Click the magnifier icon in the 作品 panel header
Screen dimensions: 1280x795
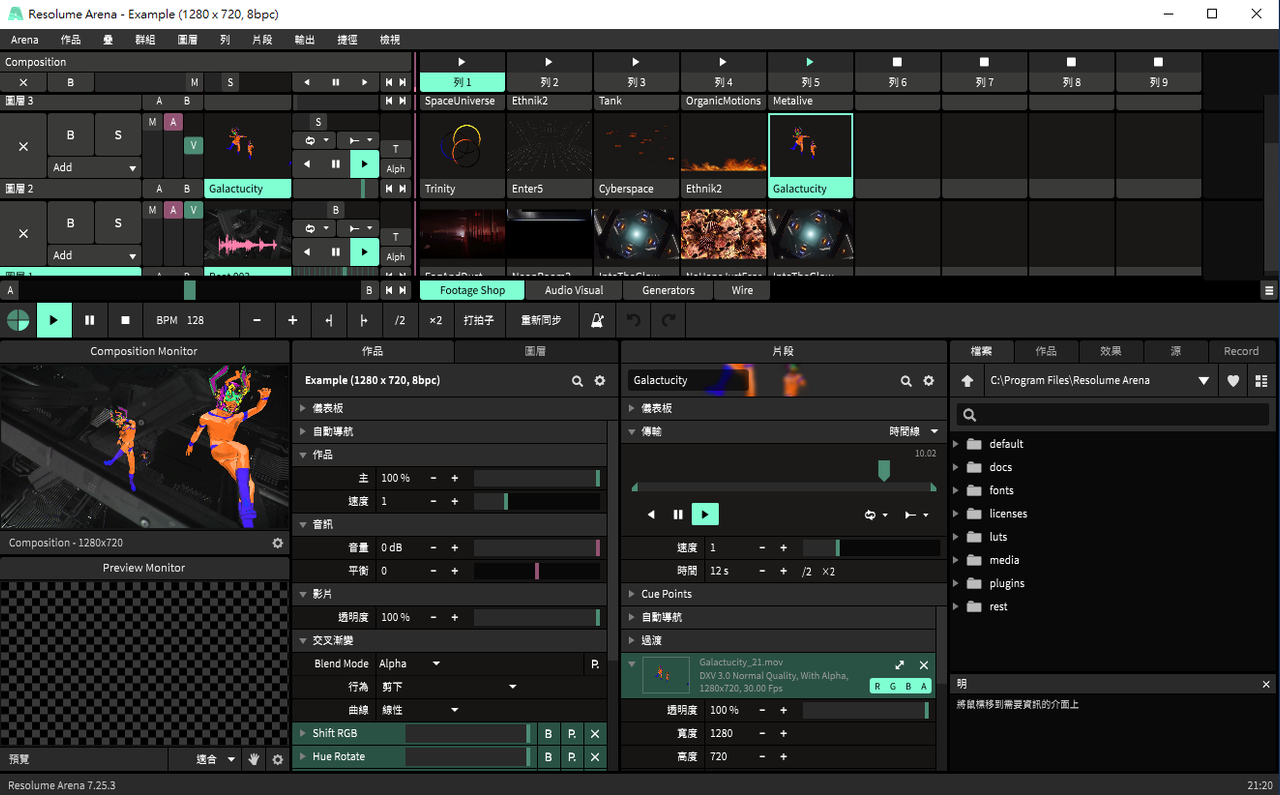pyautogui.click(x=577, y=381)
